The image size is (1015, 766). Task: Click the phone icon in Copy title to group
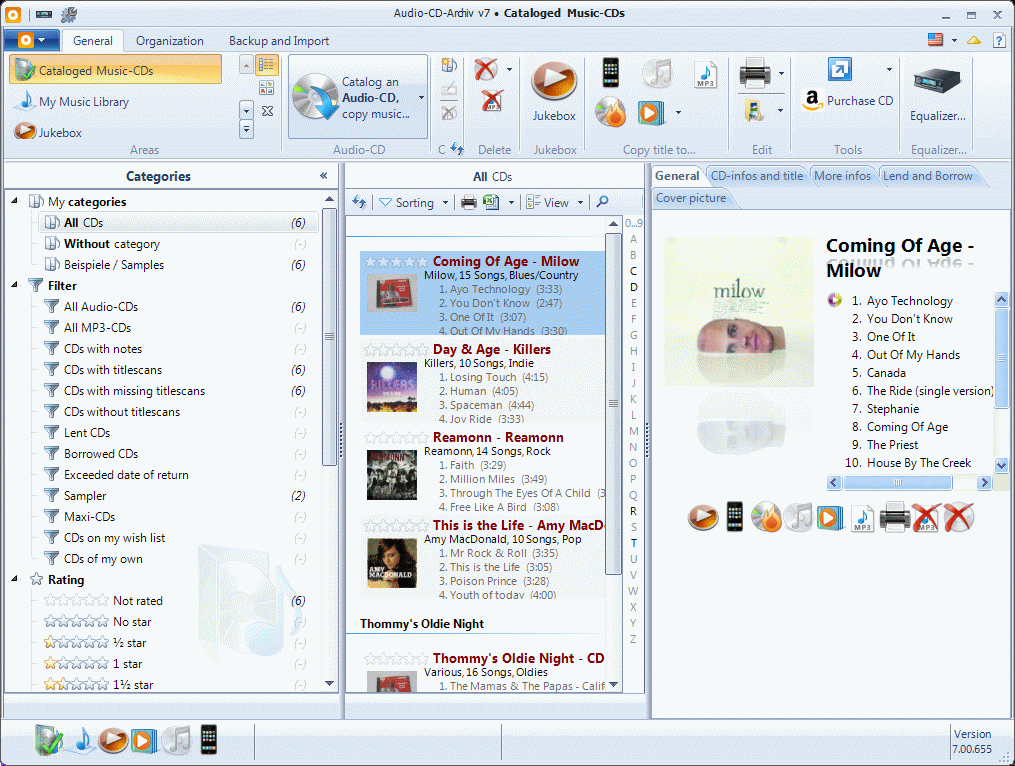[x=610, y=72]
